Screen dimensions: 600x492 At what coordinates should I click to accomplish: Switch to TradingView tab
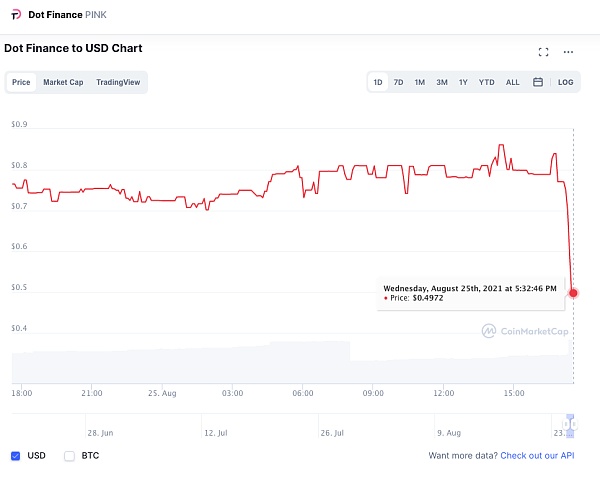point(118,82)
